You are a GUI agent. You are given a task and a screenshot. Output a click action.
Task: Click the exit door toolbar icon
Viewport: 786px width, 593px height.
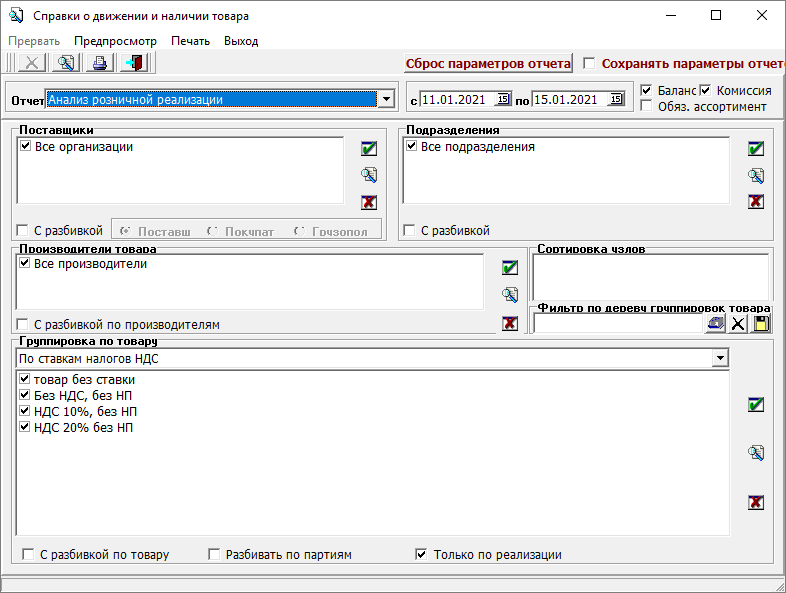(x=132, y=63)
